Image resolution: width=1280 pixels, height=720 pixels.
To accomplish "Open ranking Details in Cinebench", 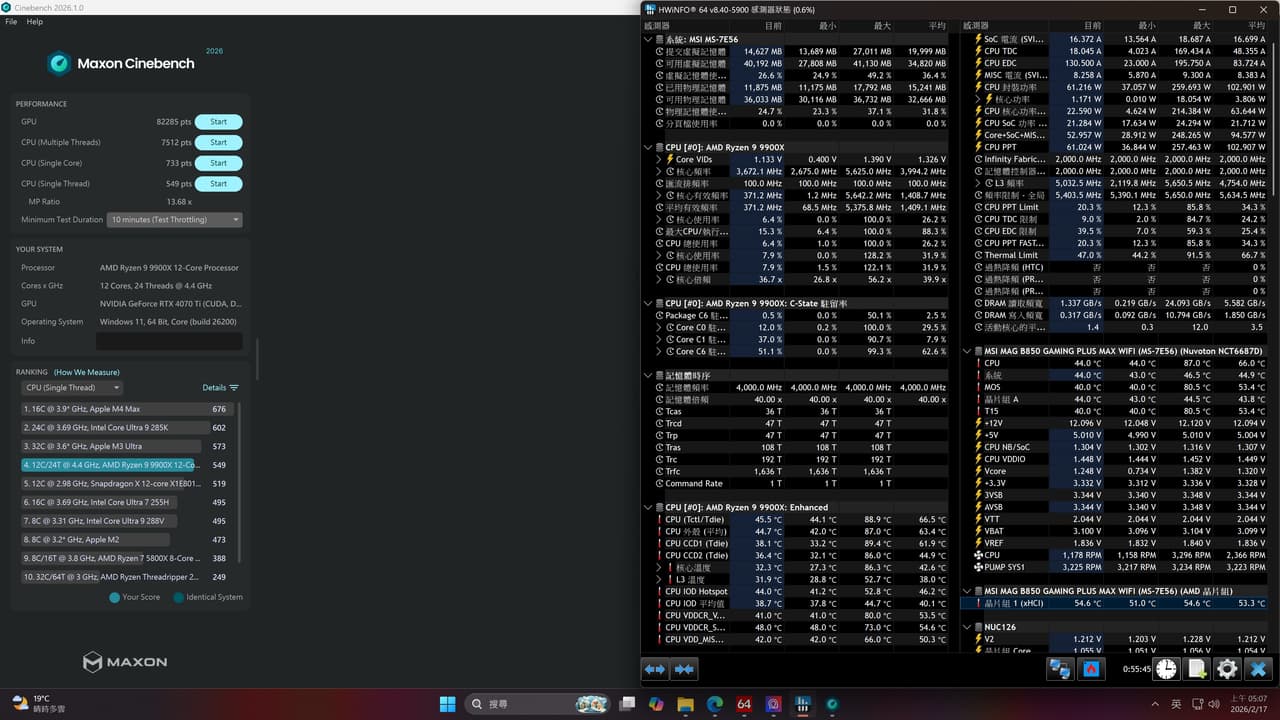I will click(x=220, y=387).
